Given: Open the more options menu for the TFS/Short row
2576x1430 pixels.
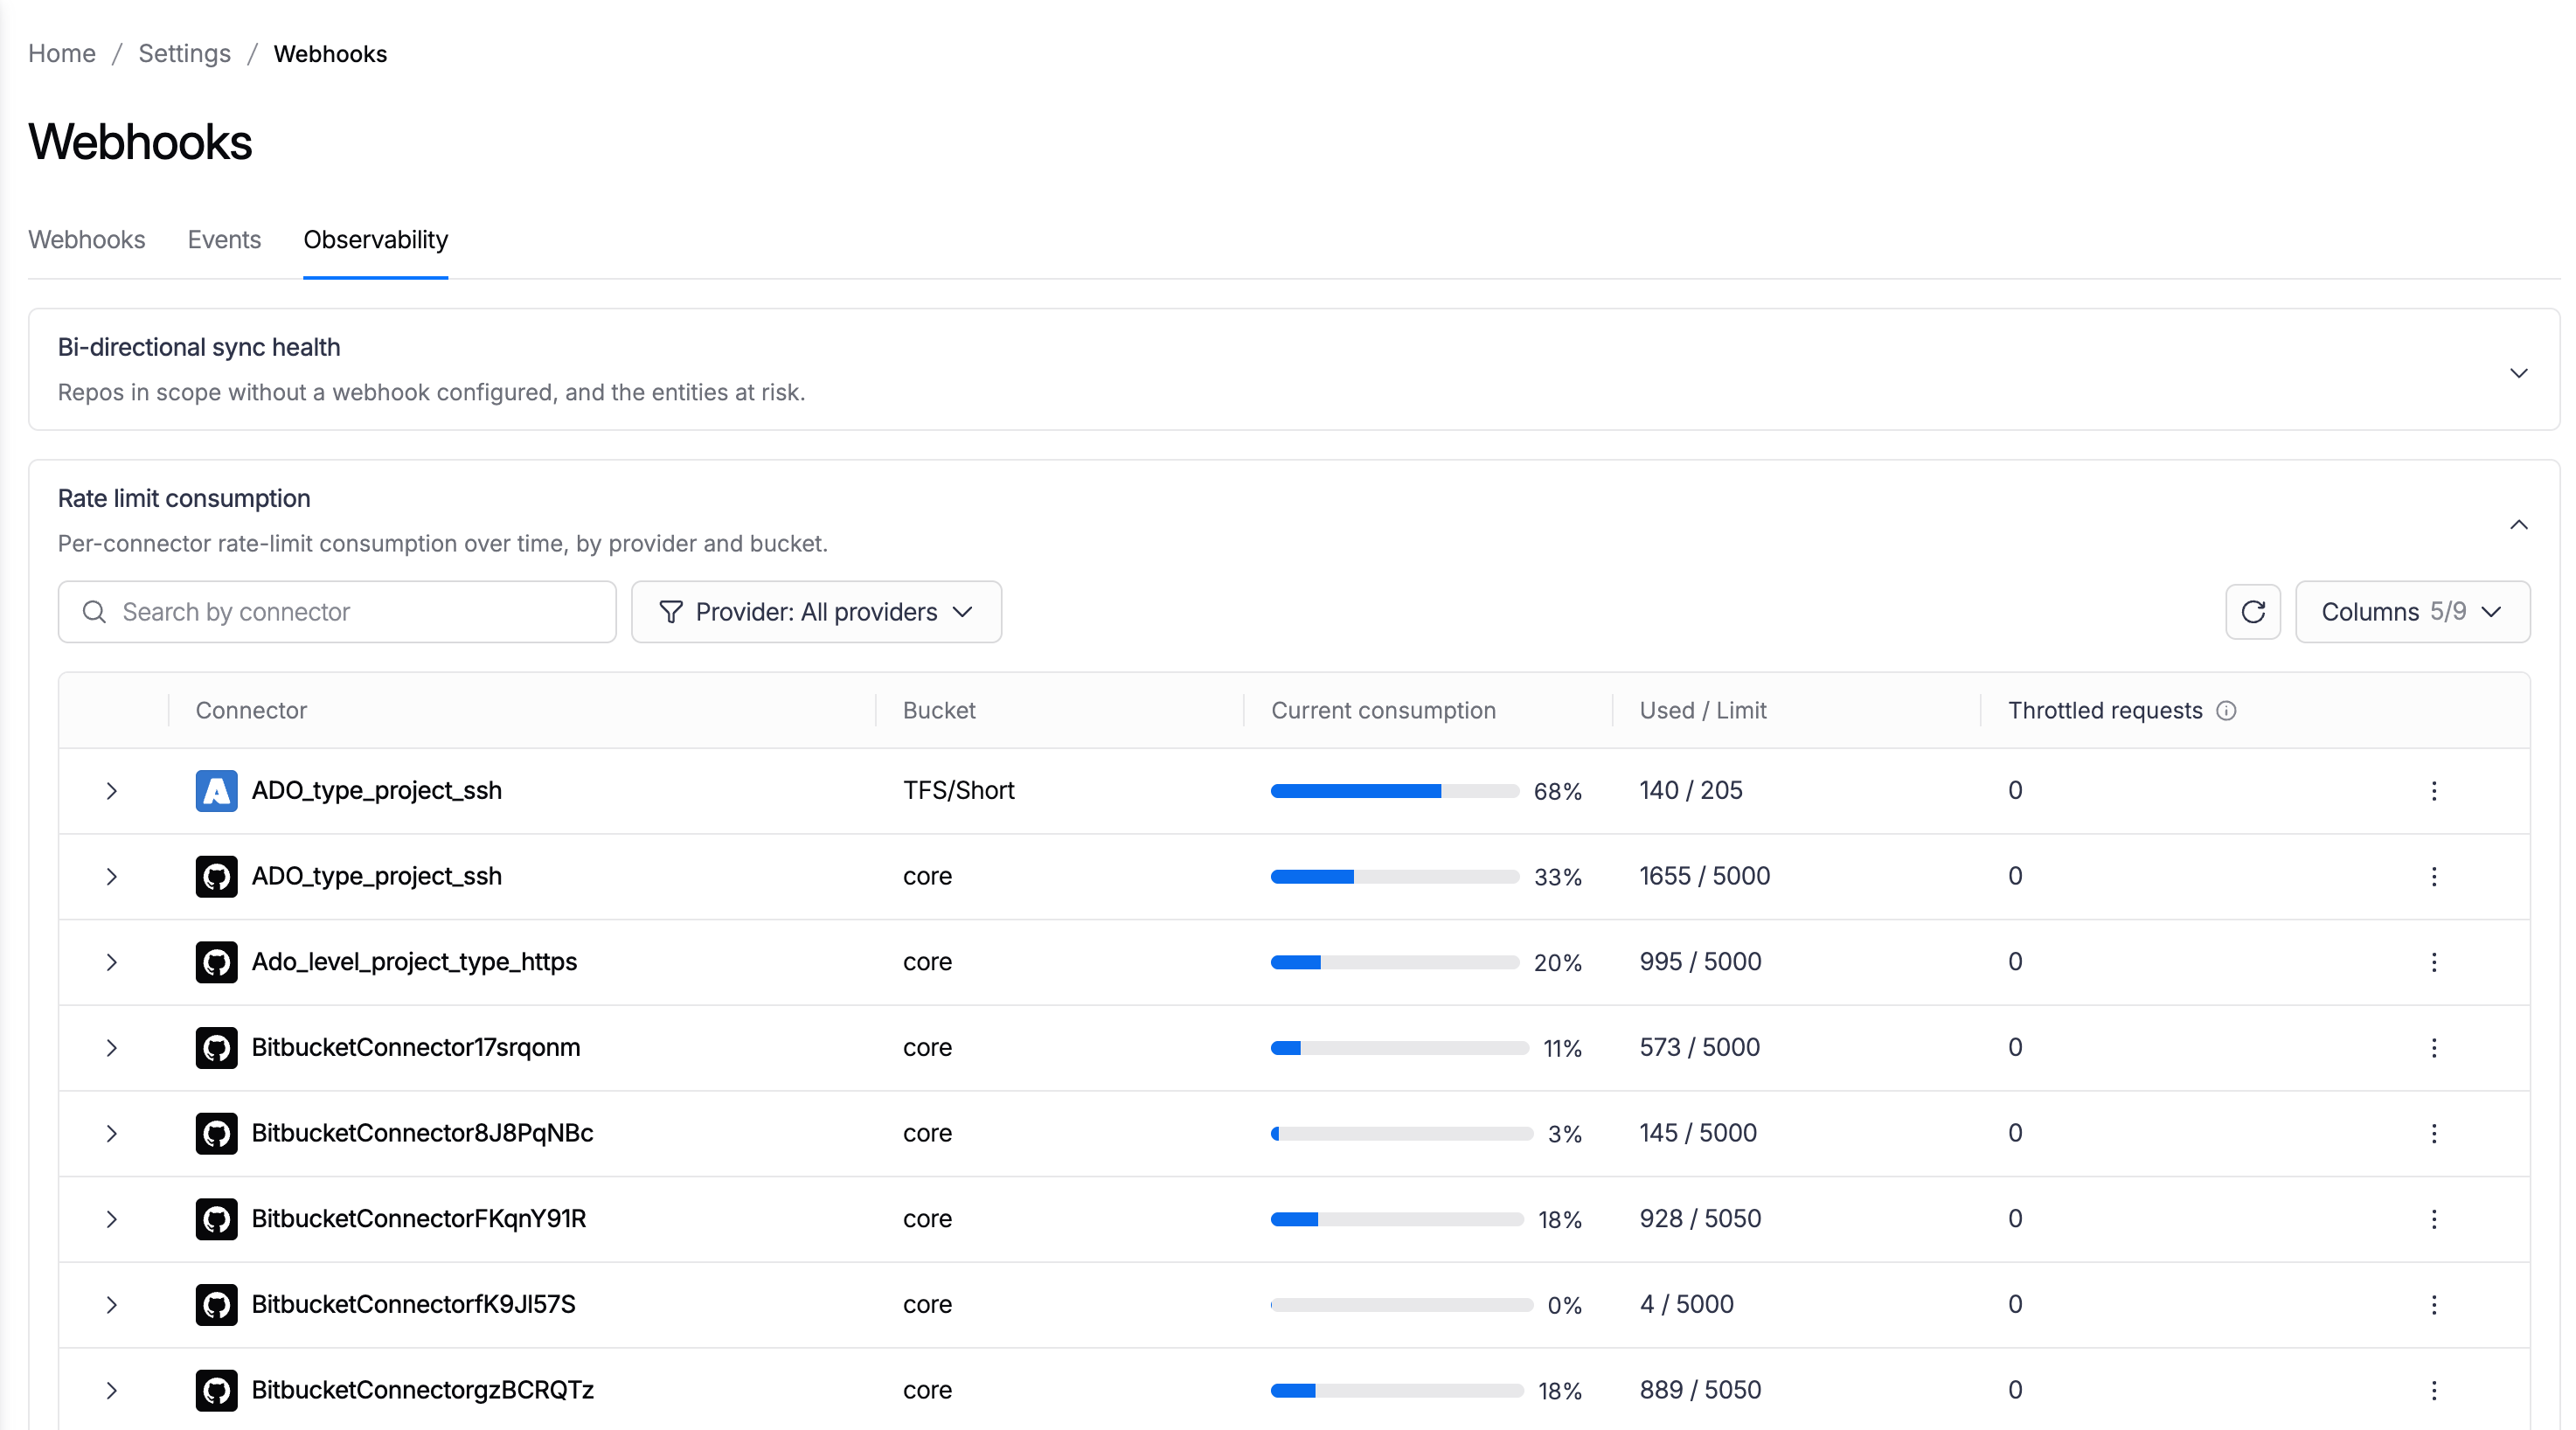Looking at the screenshot, I should [x=2433, y=790].
